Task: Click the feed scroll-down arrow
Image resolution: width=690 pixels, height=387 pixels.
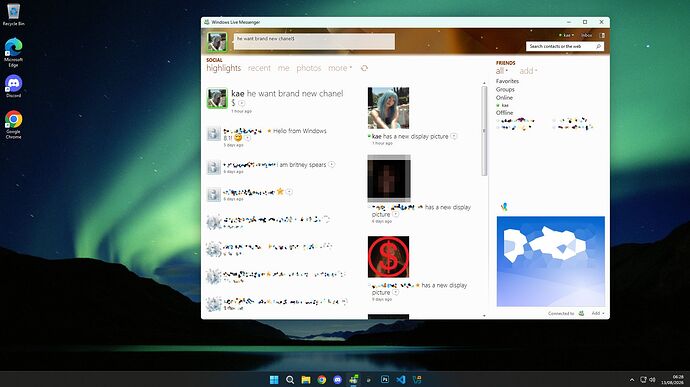Action: (484, 316)
